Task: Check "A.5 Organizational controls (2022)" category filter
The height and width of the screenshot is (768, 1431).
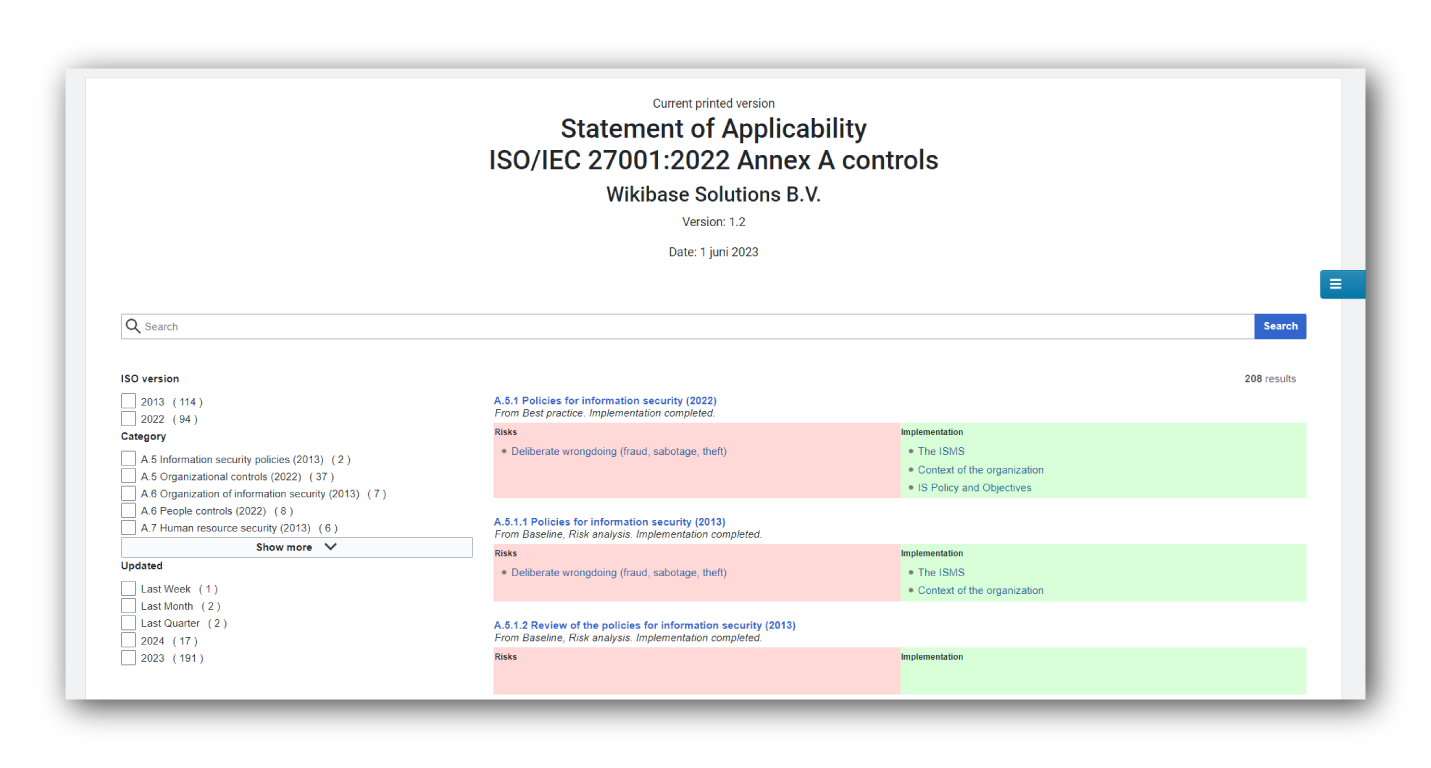Action: (x=128, y=476)
